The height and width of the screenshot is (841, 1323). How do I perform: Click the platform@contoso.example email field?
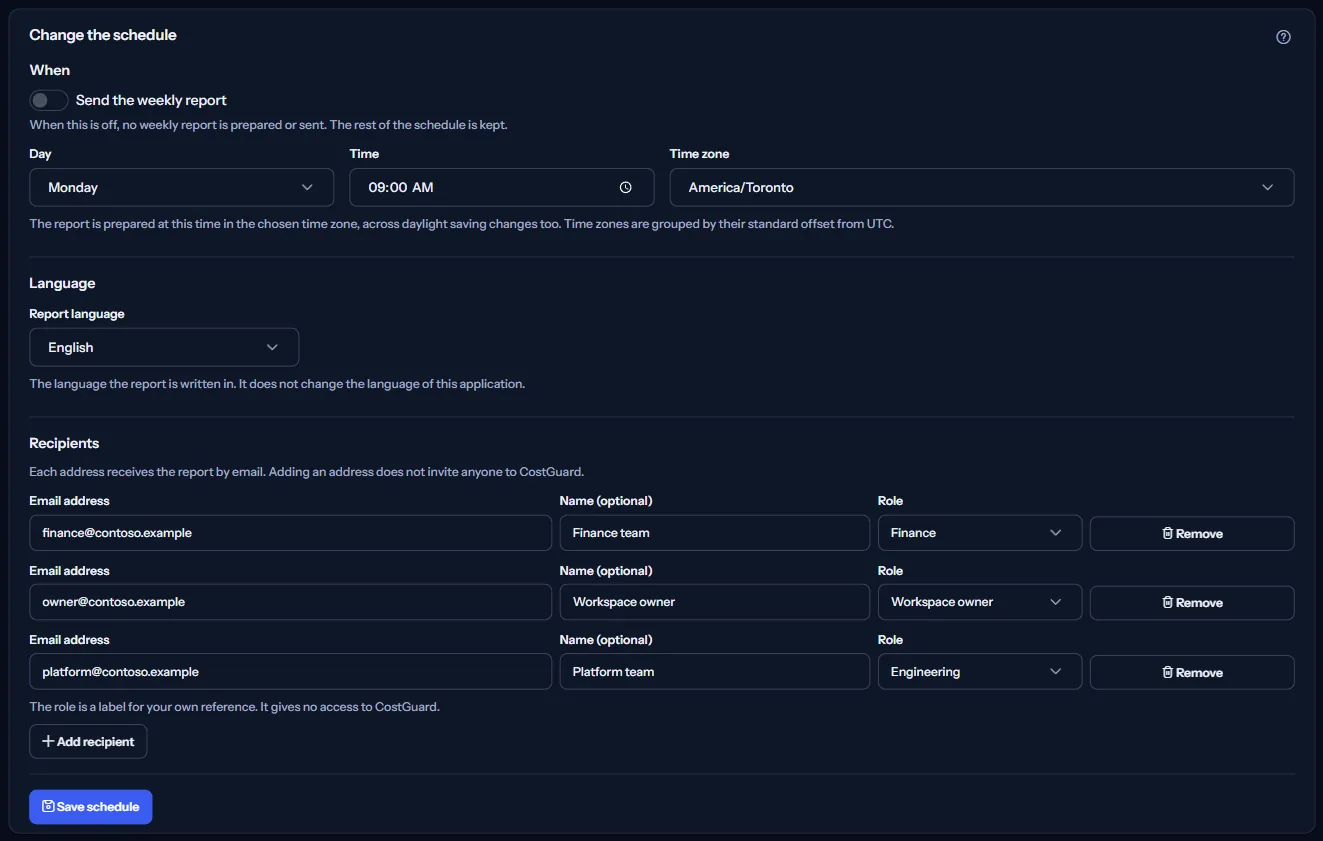point(291,672)
